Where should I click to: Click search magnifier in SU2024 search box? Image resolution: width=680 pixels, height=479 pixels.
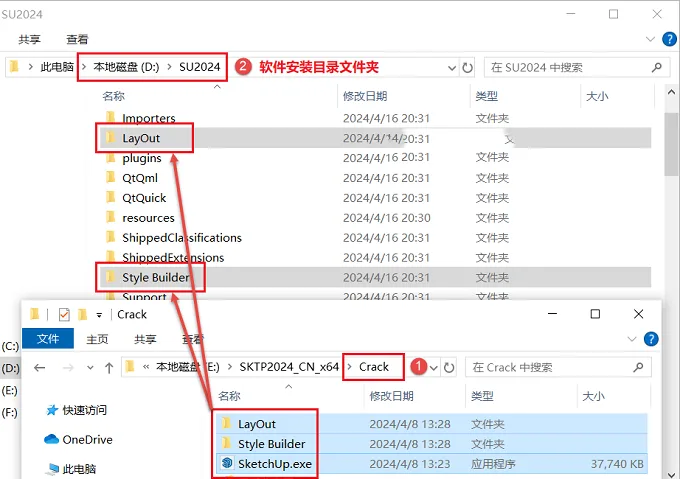coord(657,67)
